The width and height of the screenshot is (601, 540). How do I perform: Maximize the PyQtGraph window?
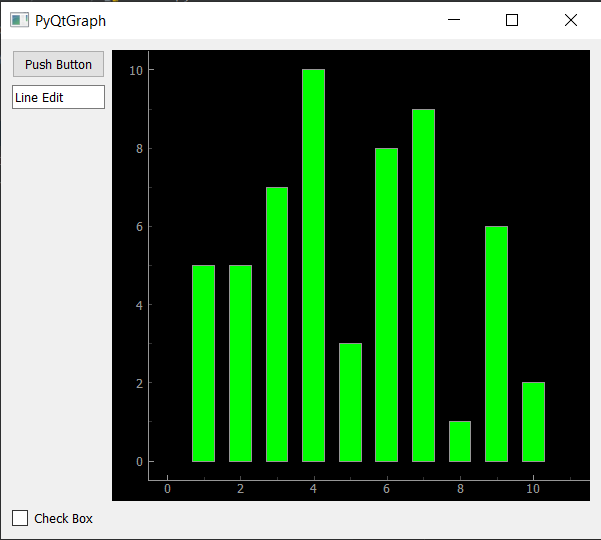click(512, 20)
